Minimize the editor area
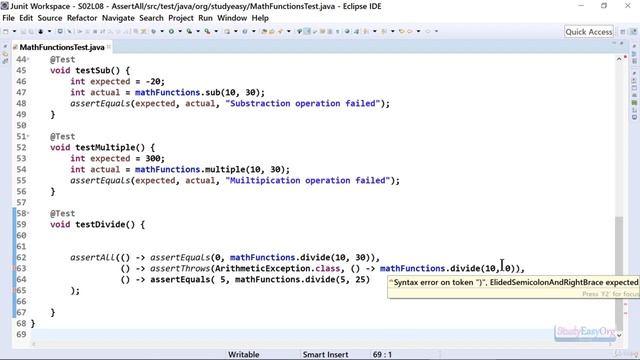Image resolution: width=640 pixels, height=360 pixels. coord(614,43)
